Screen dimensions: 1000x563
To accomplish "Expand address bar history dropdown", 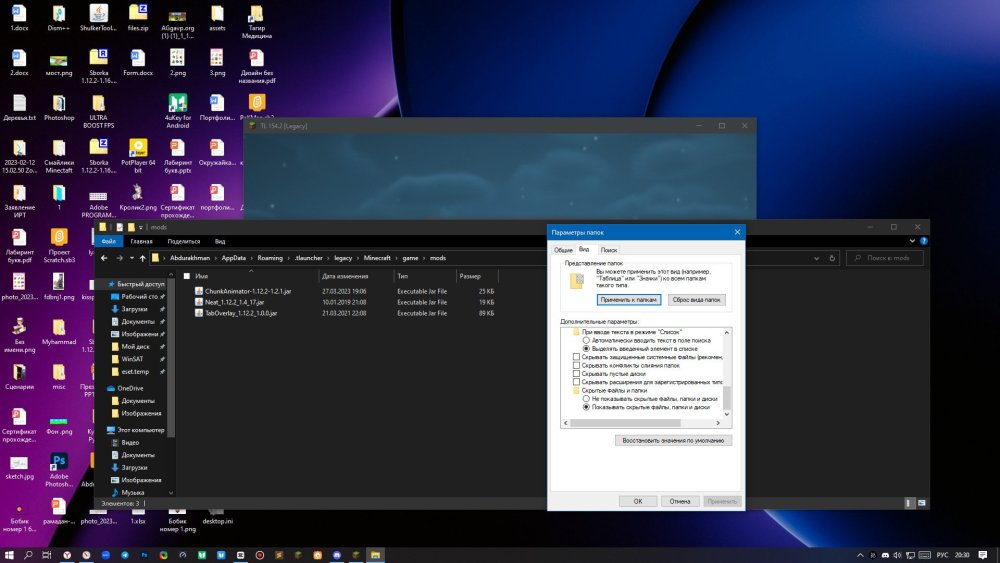I will tap(816, 258).
